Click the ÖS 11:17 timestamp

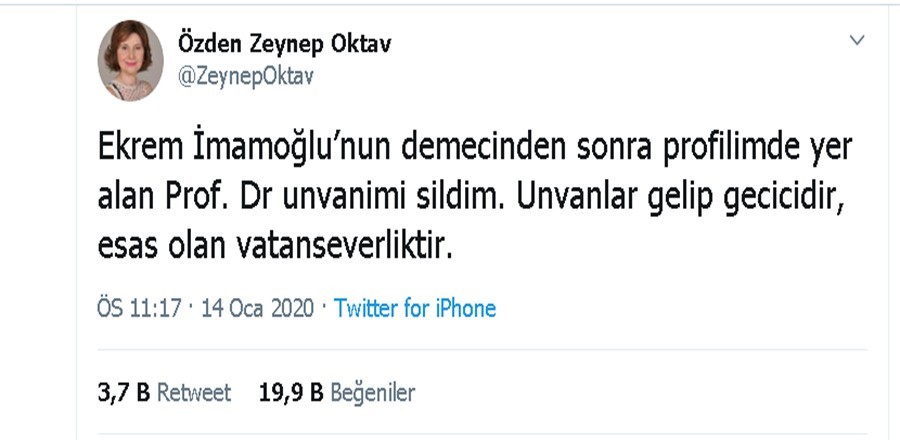click(x=138, y=309)
